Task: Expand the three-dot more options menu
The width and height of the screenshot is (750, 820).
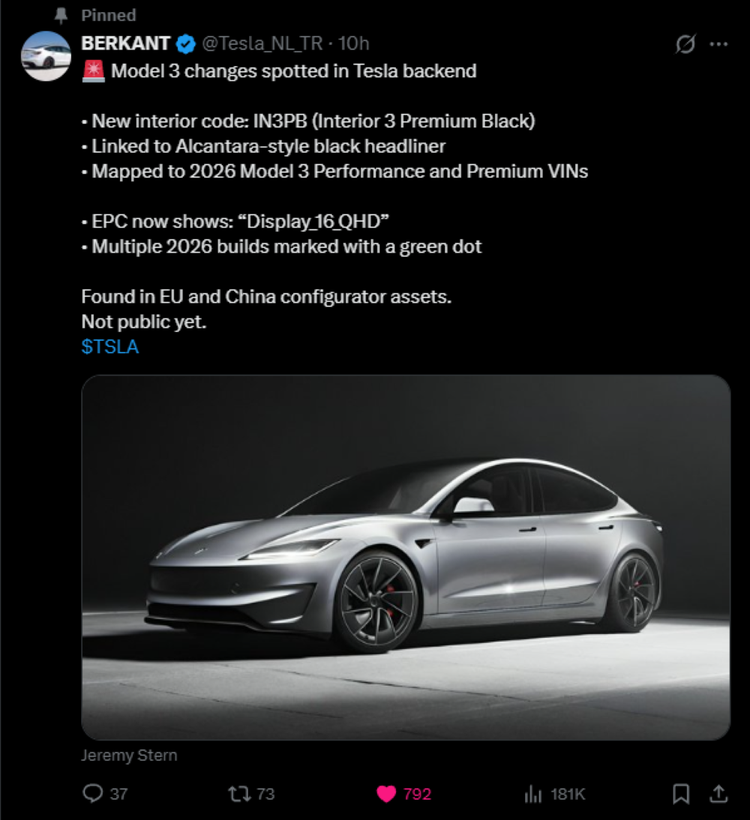Action: [718, 45]
